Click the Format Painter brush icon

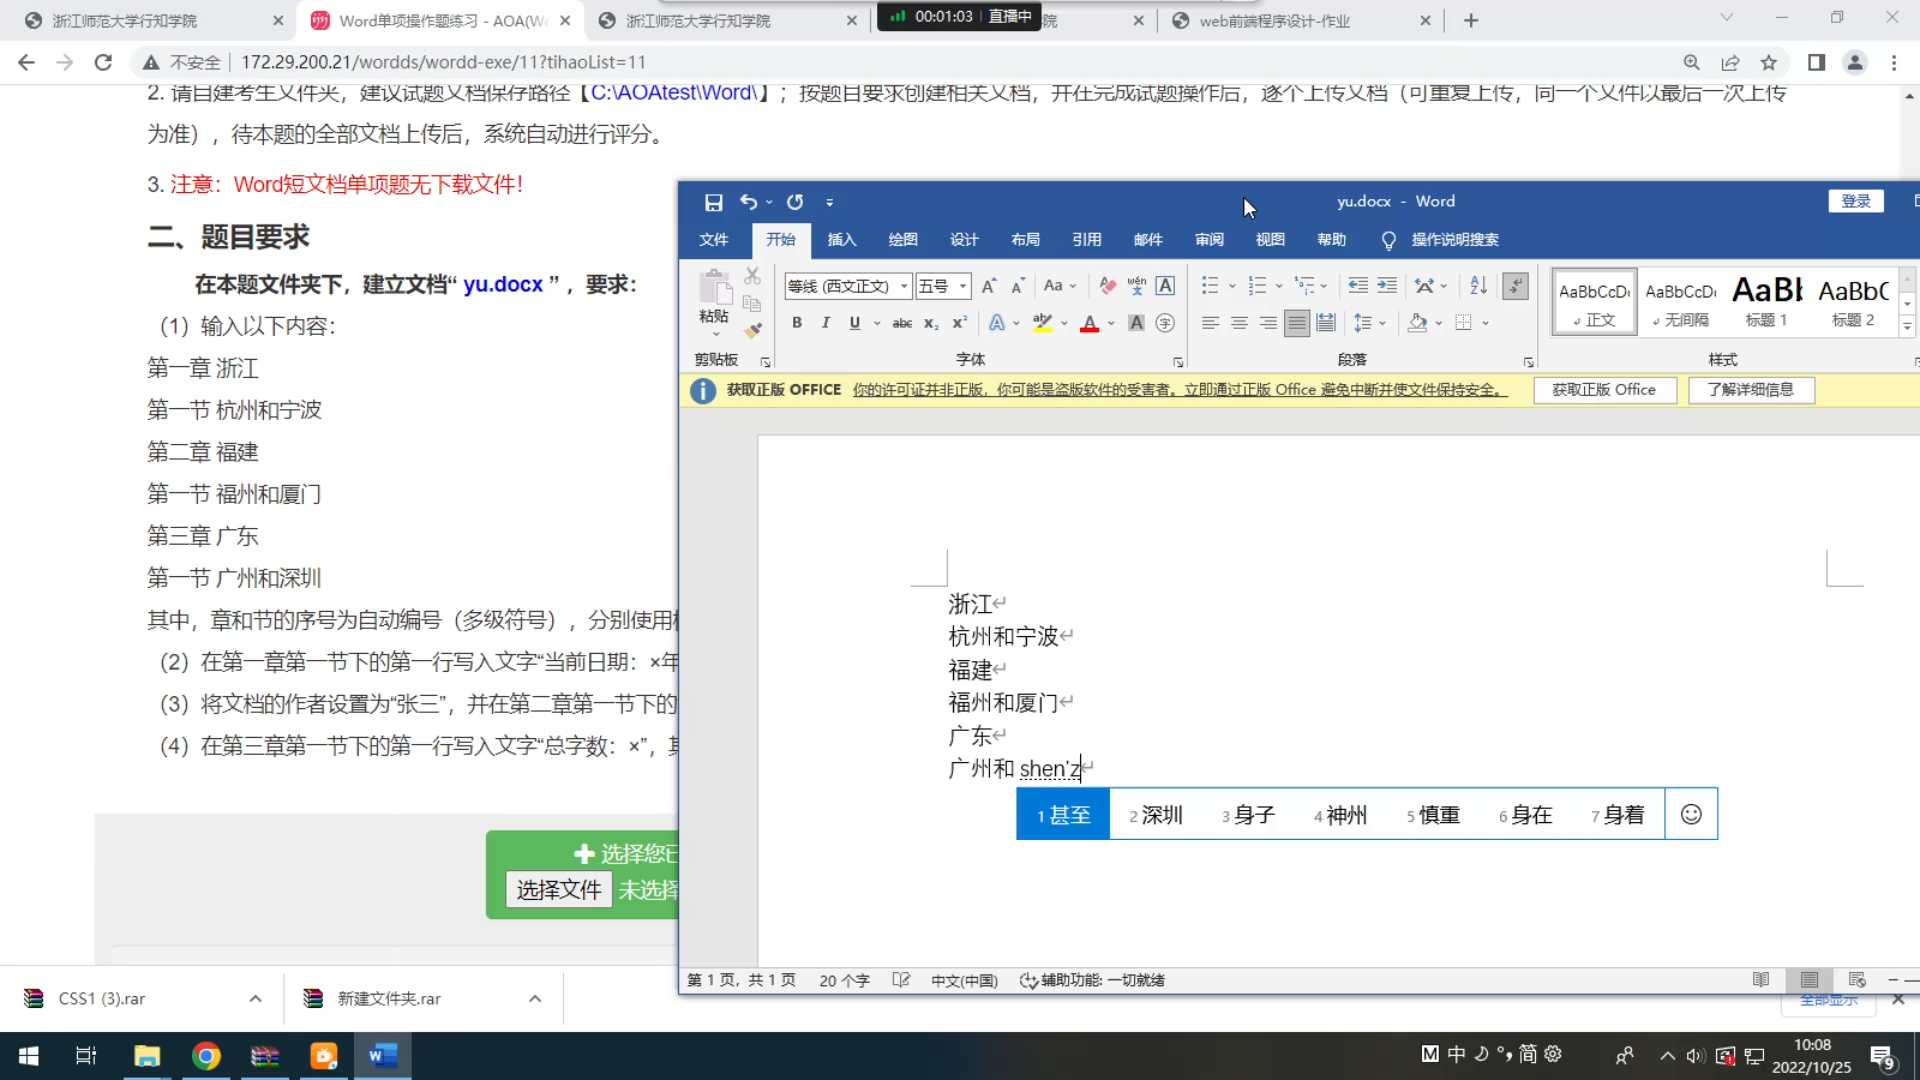coord(753,330)
